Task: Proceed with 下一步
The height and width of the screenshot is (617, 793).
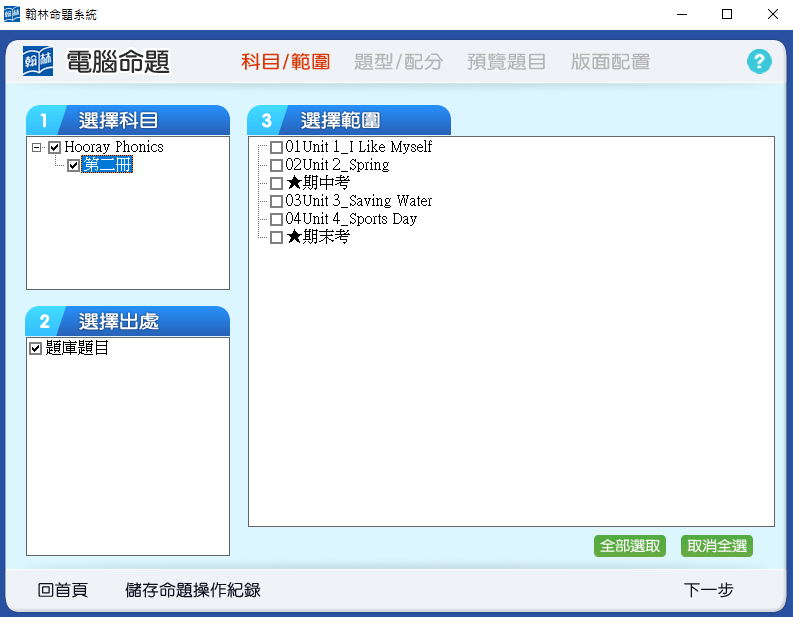Action: (708, 590)
